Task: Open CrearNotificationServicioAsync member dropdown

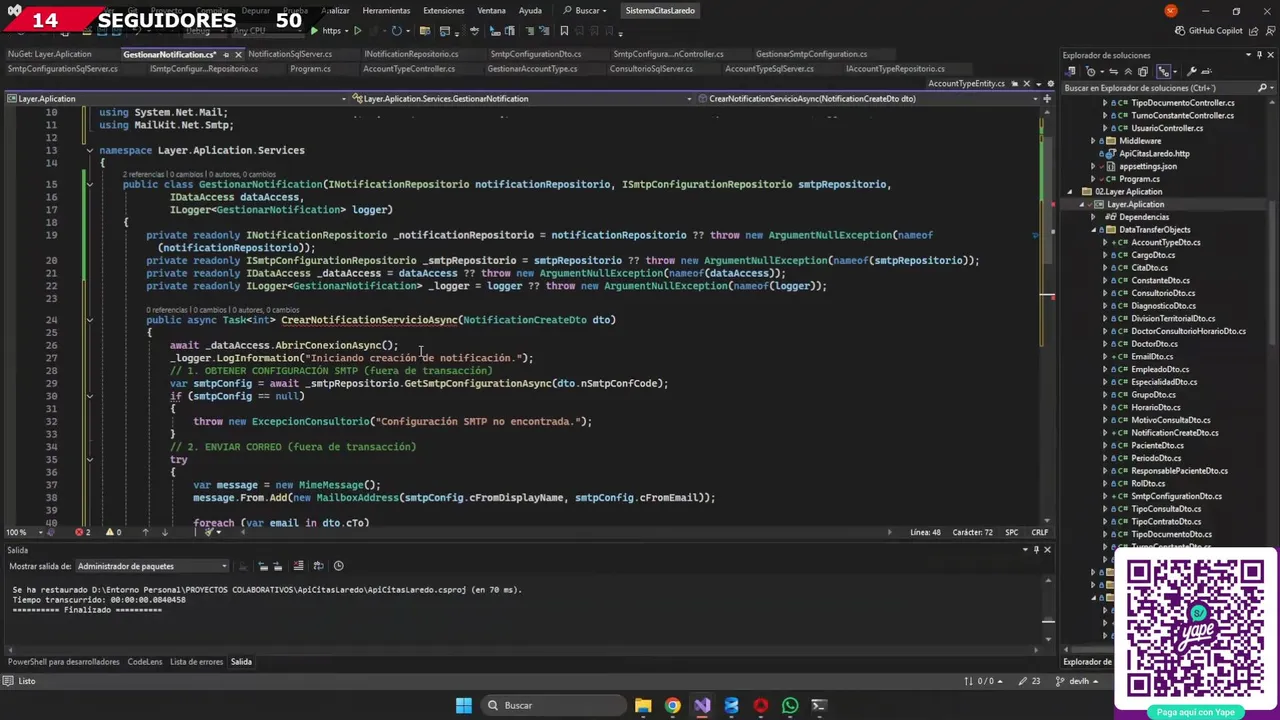Action: tap(867, 99)
